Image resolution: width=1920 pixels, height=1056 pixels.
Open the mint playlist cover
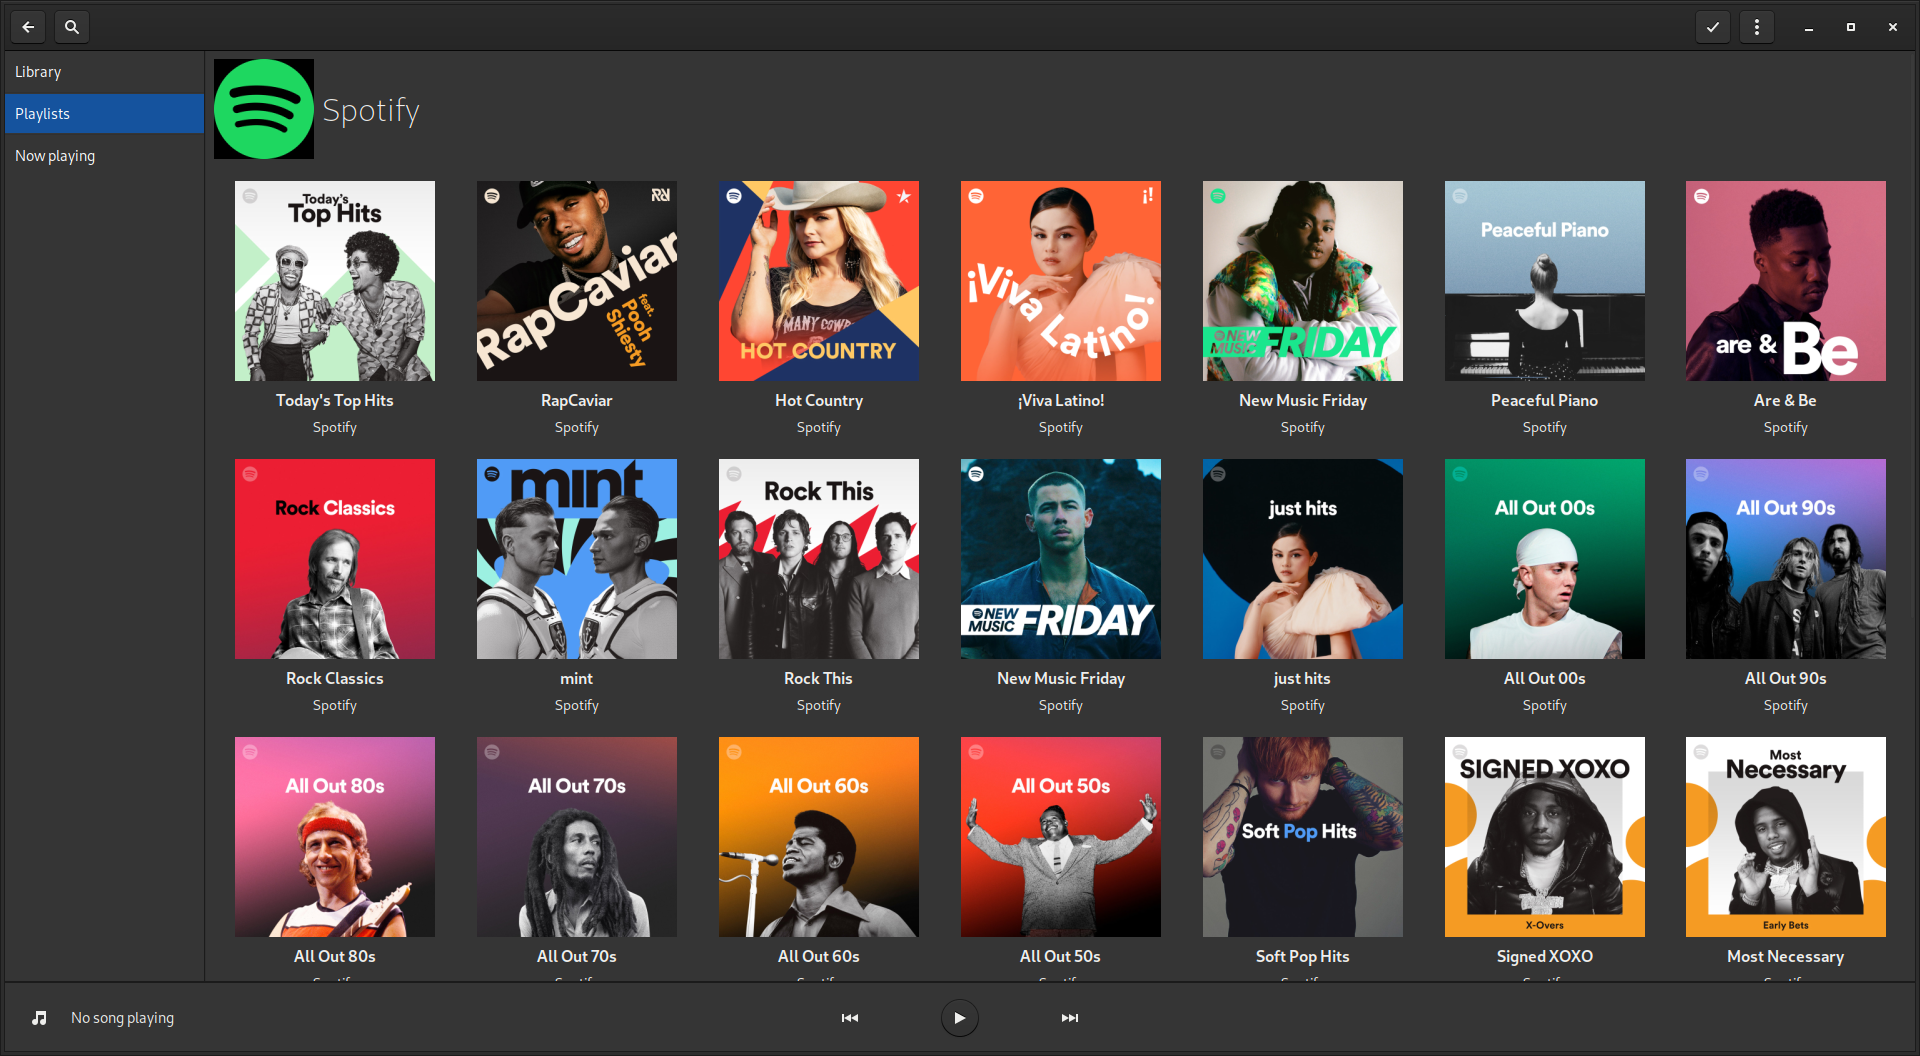coord(577,559)
